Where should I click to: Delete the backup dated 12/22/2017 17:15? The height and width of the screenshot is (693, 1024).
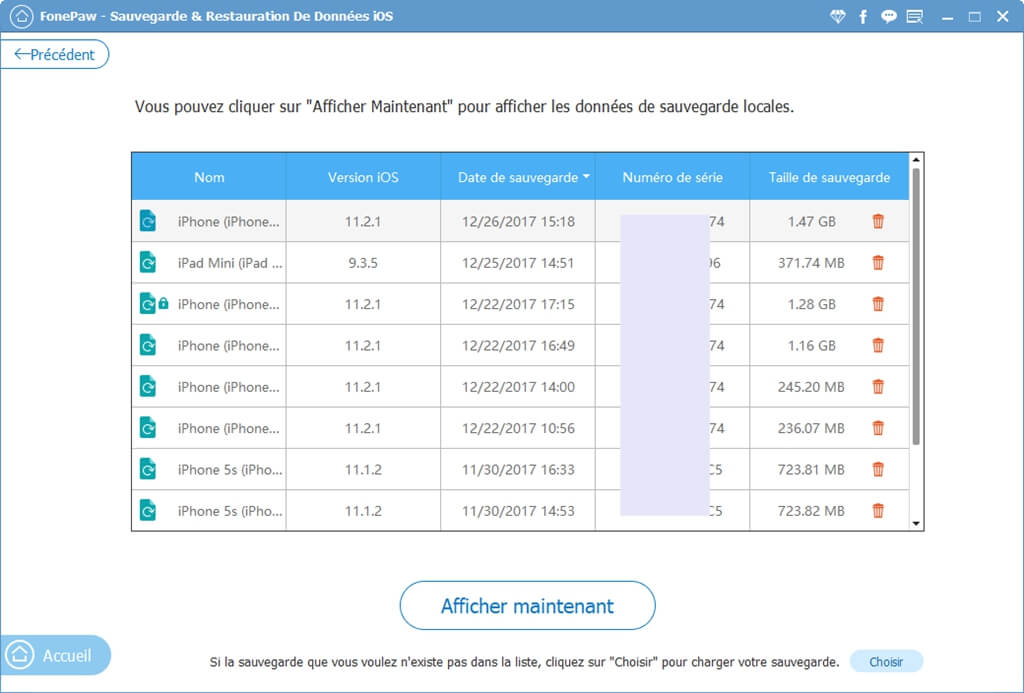(x=878, y=304)
